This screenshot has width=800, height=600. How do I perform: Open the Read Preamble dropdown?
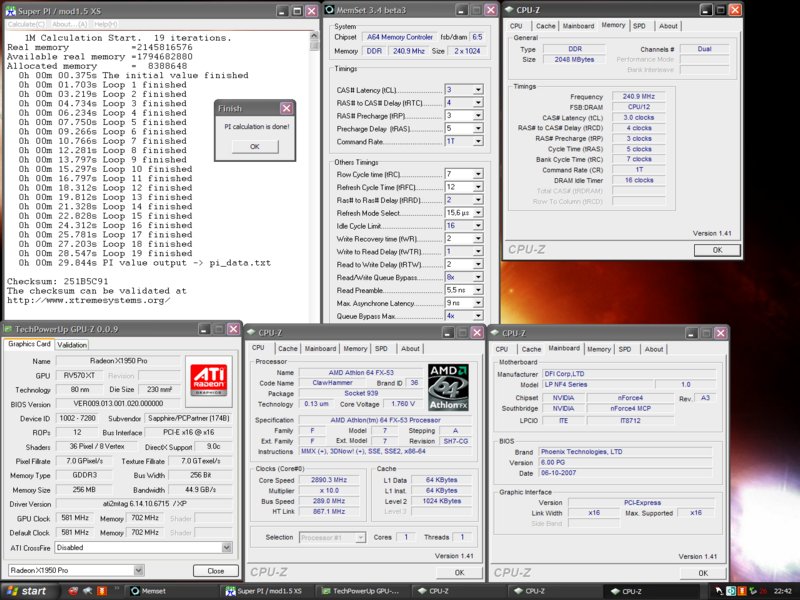coord(478,290)
